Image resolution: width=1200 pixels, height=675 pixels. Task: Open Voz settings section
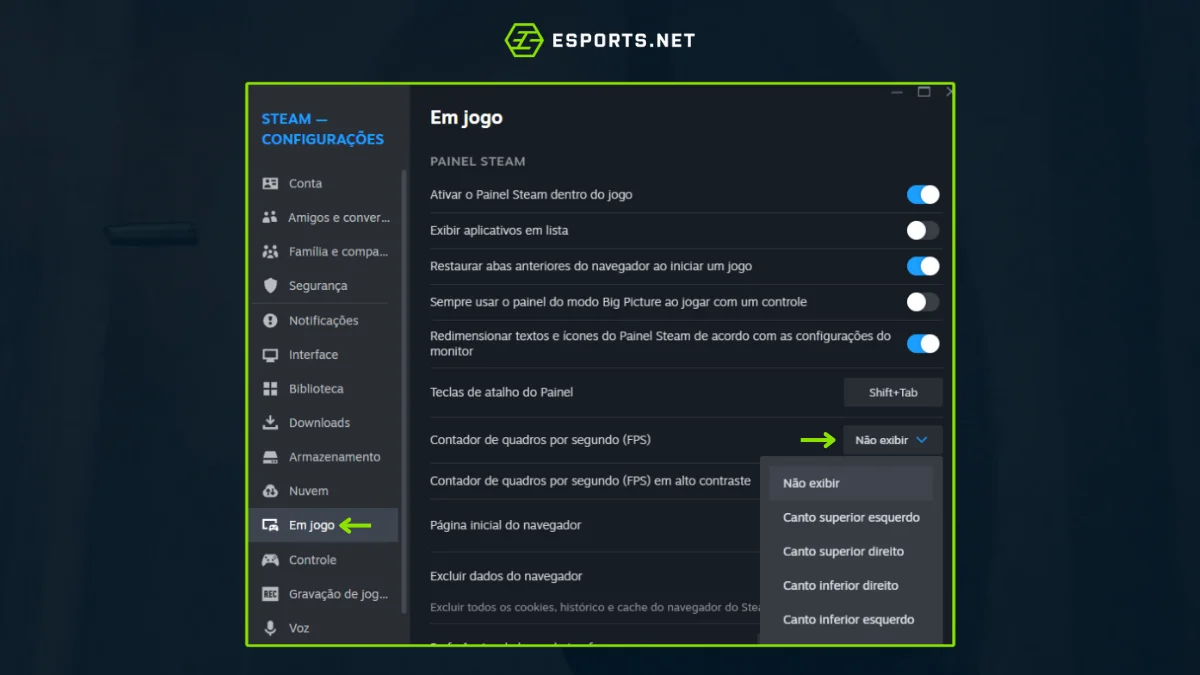tap(325, 628)
